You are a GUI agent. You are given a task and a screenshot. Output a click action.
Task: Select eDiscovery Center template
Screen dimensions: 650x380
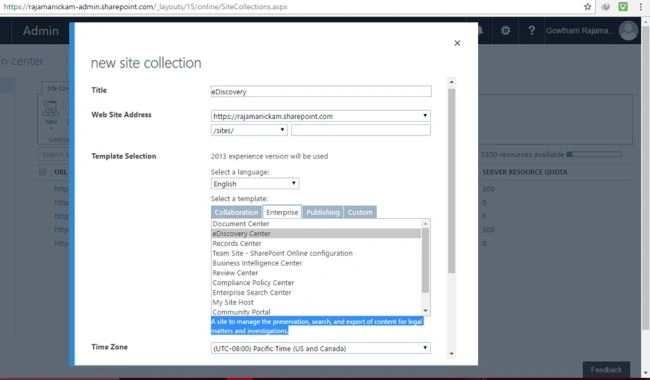click(x=316, y=234)
